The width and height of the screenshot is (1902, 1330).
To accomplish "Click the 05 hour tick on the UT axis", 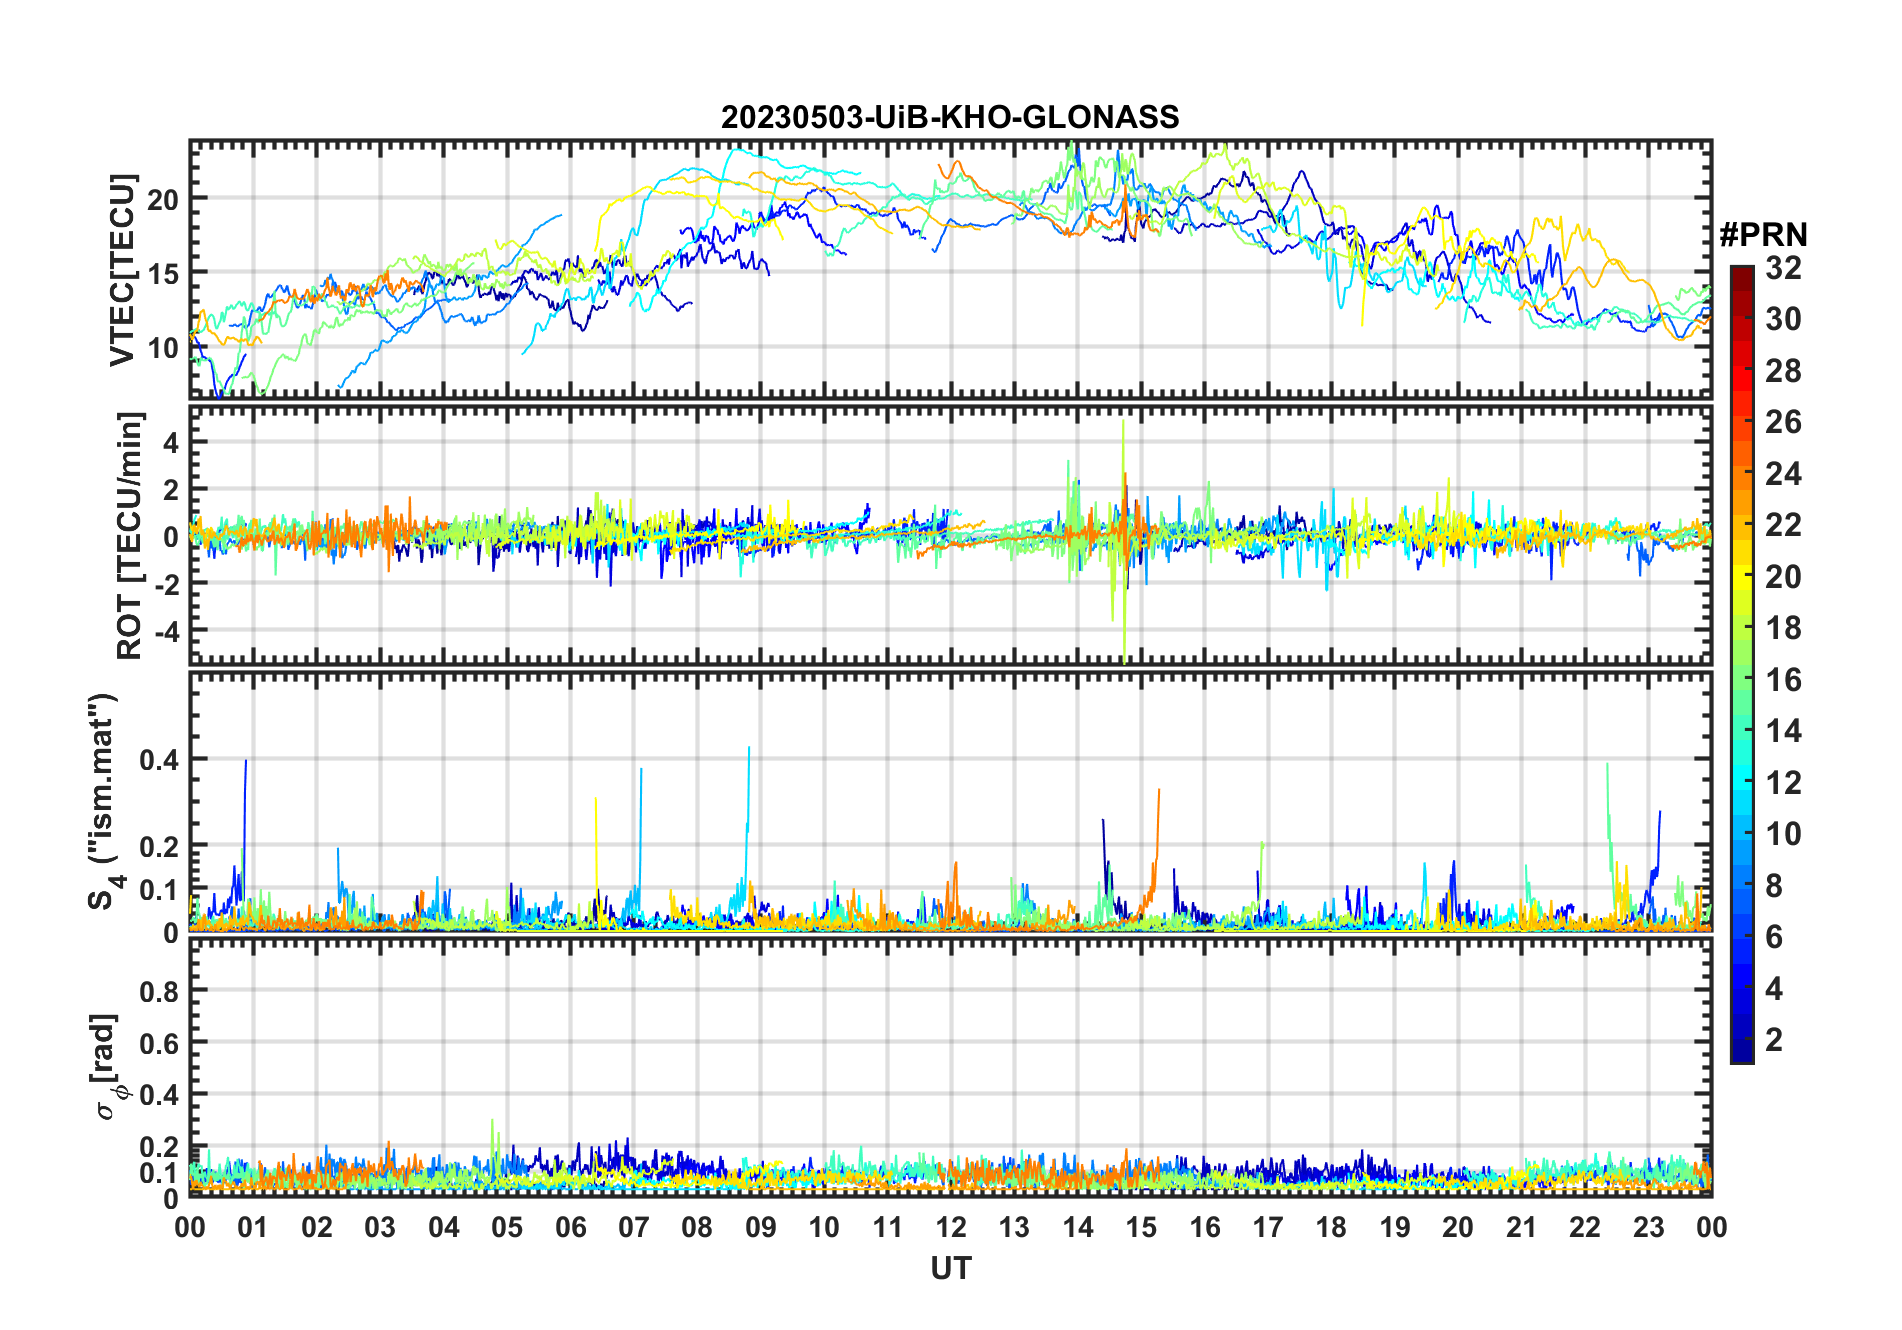I will (507, 1227).
